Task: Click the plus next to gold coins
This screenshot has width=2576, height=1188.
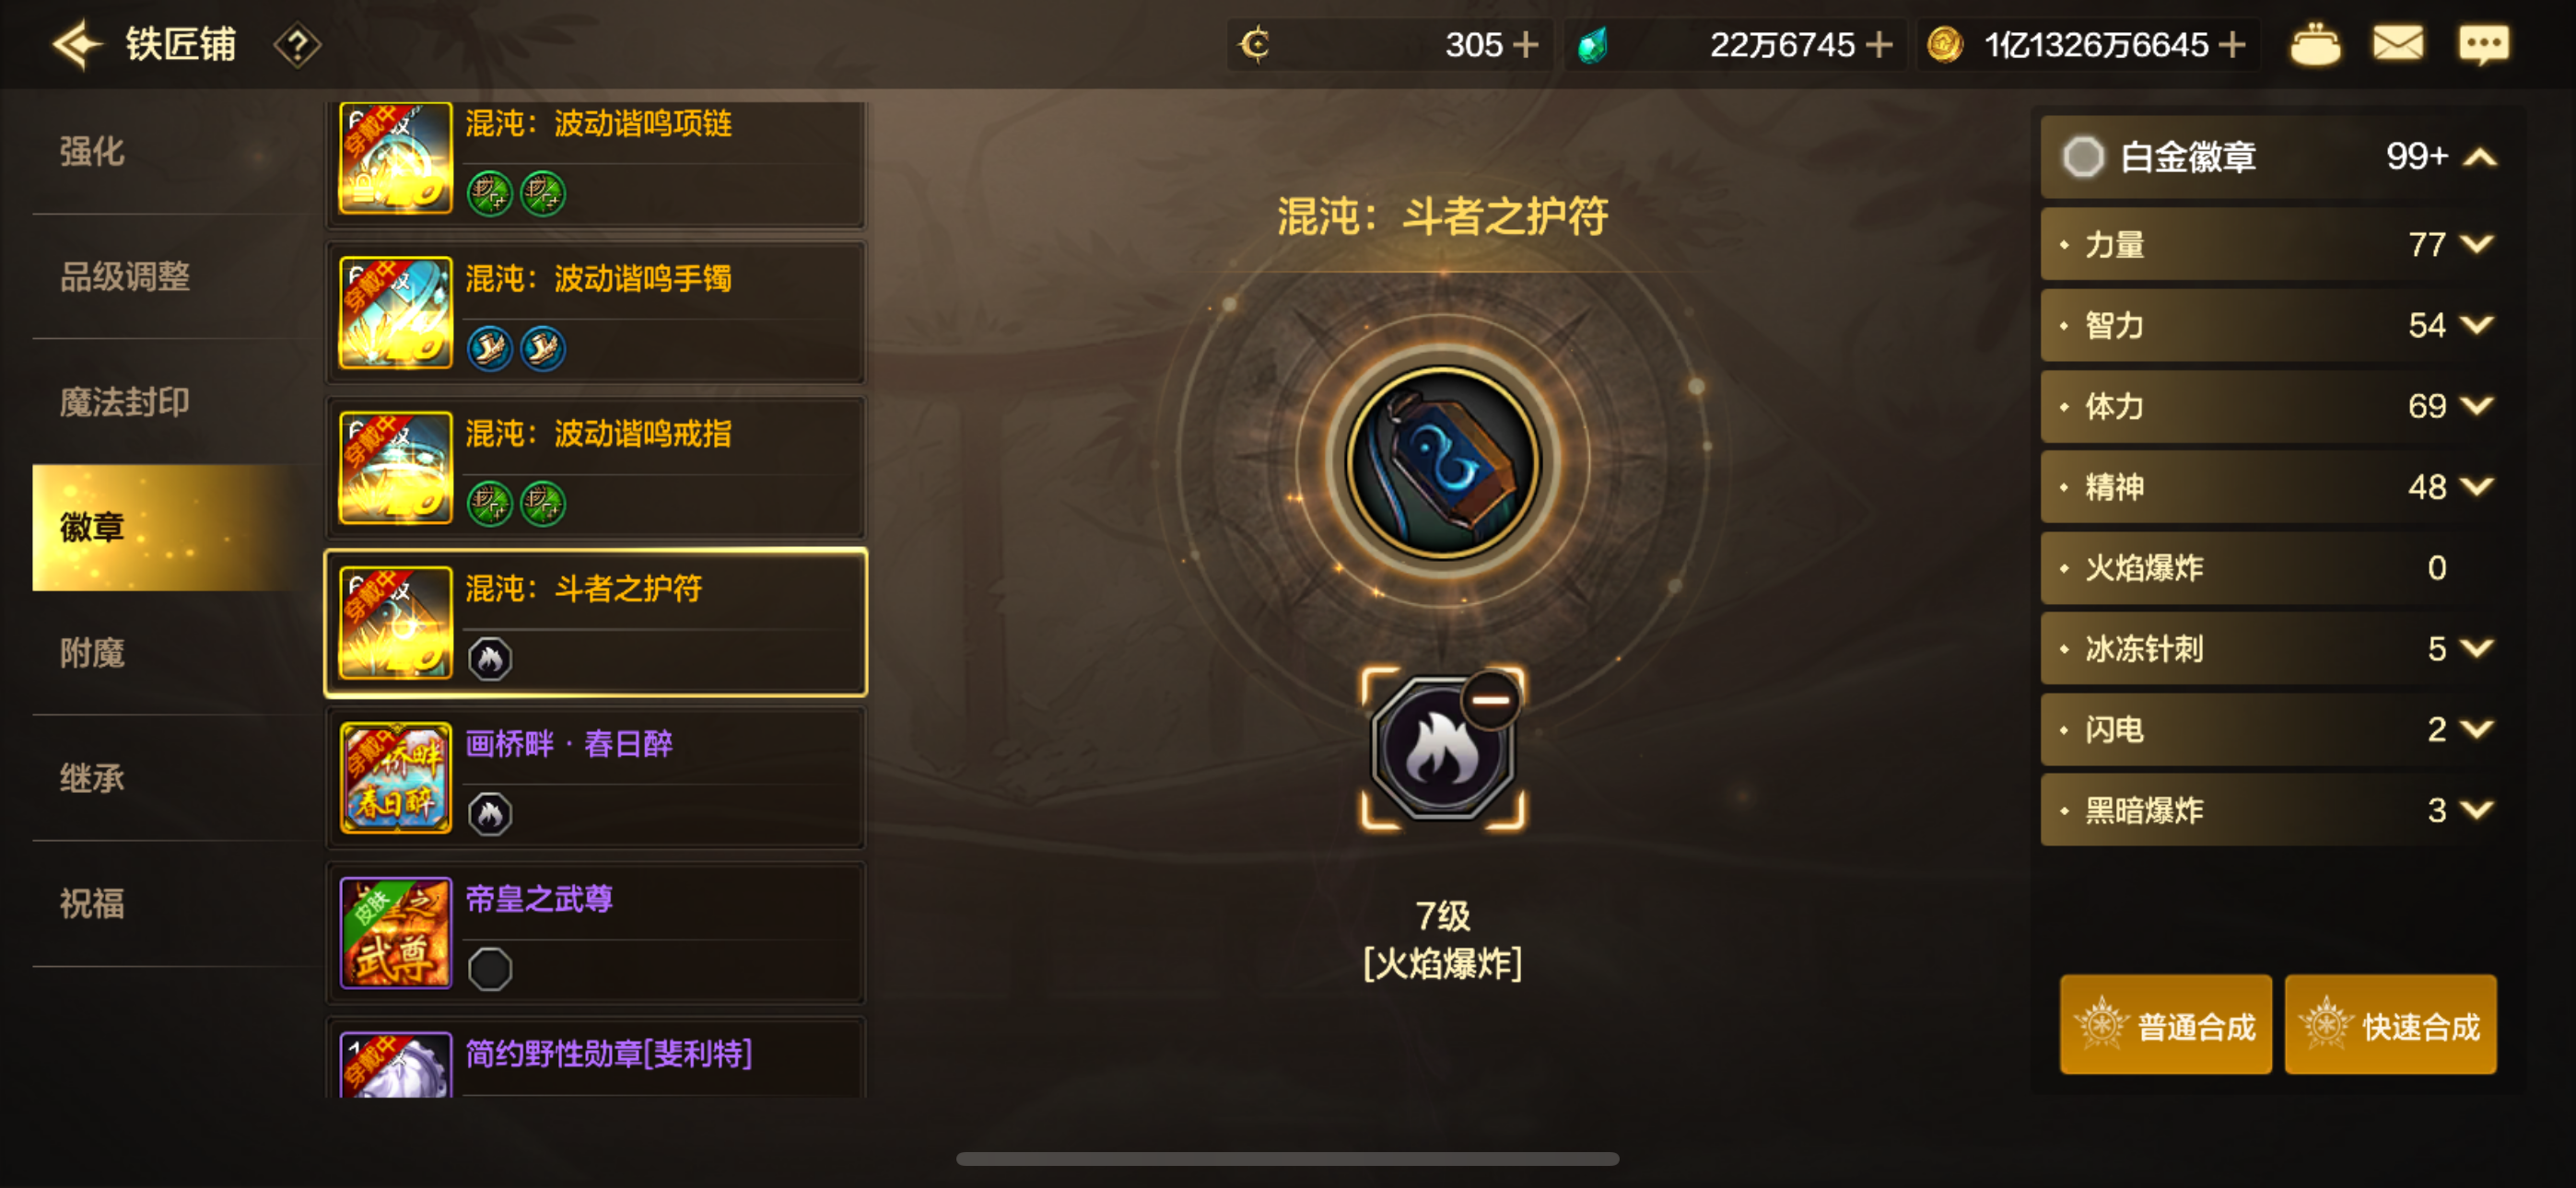Action: (2232, 45)
